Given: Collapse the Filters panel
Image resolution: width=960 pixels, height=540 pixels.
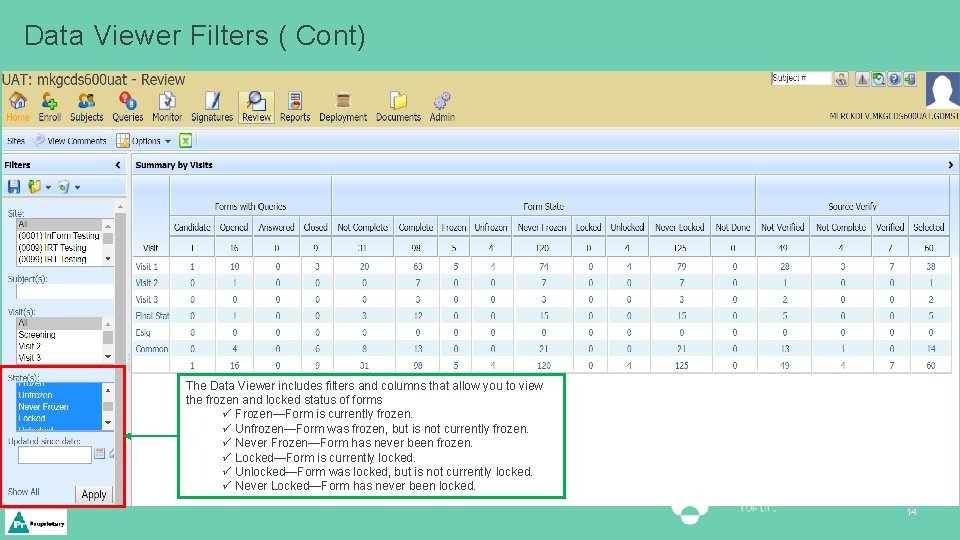Looking at the screenshot, I should (x=118, y=165).
